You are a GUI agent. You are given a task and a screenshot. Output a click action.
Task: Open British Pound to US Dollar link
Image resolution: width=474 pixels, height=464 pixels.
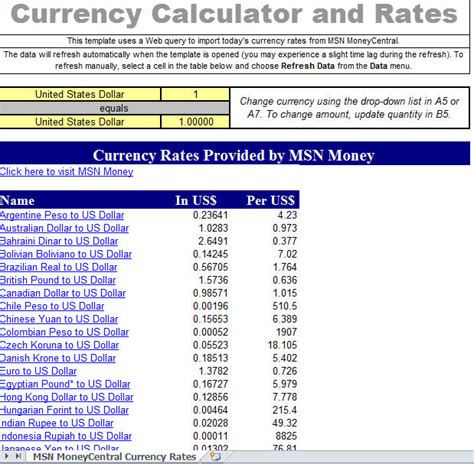coord(58,280)
